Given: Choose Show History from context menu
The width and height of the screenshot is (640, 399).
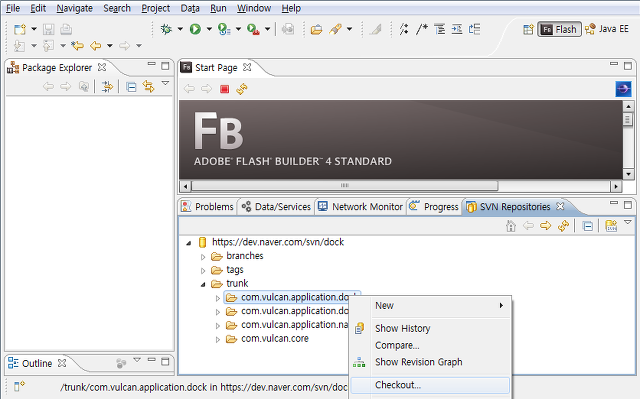Looking at the screenshot, I should click(x=431, y=328).
